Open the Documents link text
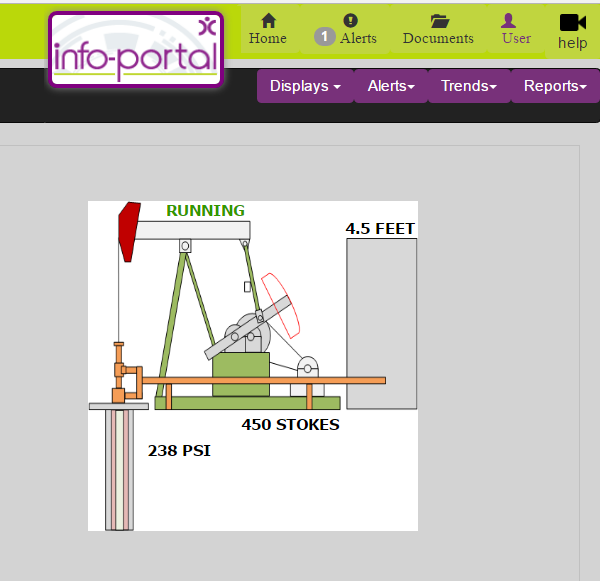The height and width of the screenshot is (581, 600). [438, 38]
